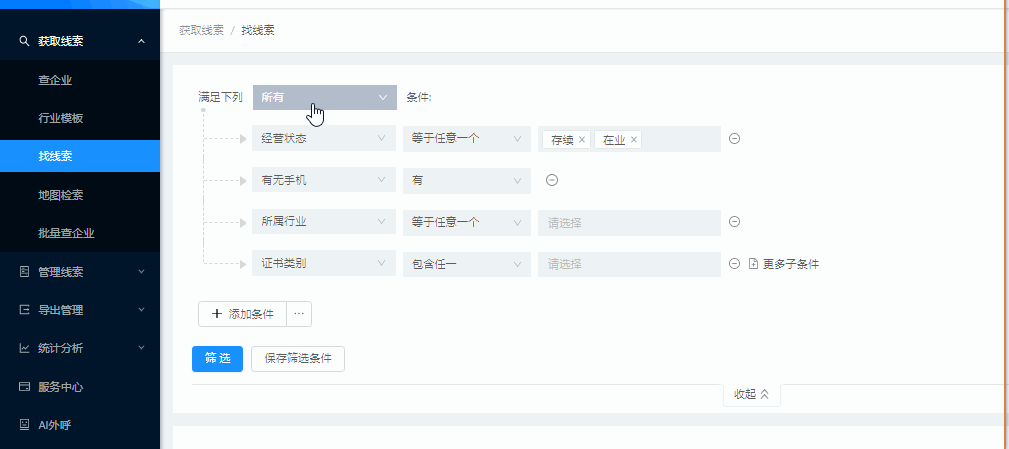Viewport: 1009px width, 449px height.
Task: Expand the 管理线索 sidebar menu
Action: point(80,271)
